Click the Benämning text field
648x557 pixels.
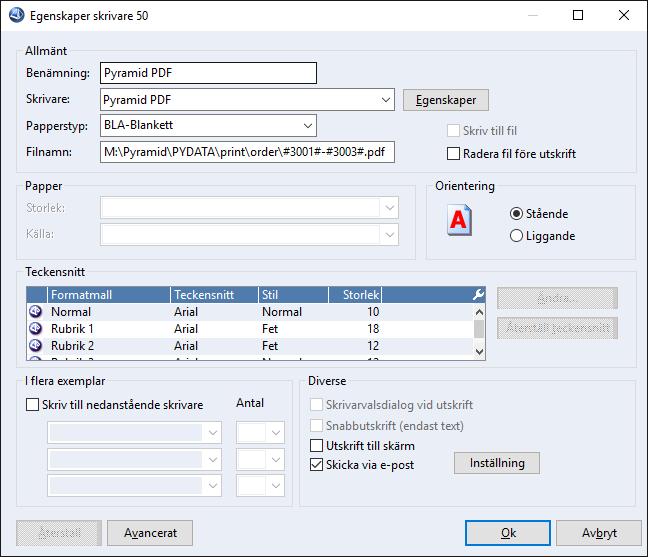208,73
